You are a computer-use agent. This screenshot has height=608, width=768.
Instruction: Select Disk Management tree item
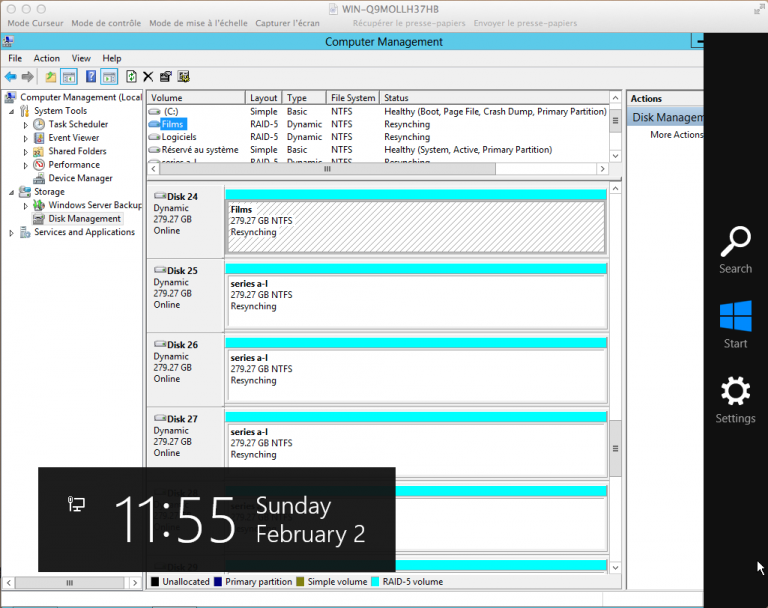click(84, 219)
